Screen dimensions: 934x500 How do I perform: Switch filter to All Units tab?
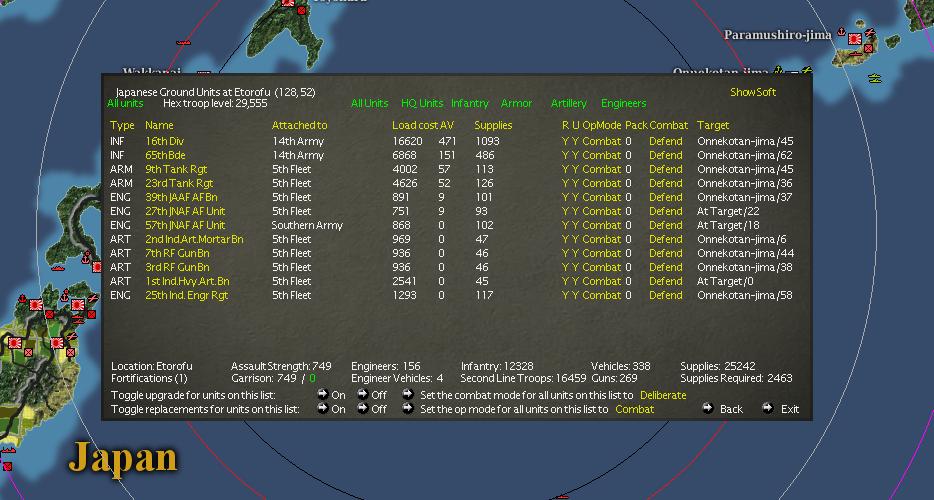(x=369, y=103)
